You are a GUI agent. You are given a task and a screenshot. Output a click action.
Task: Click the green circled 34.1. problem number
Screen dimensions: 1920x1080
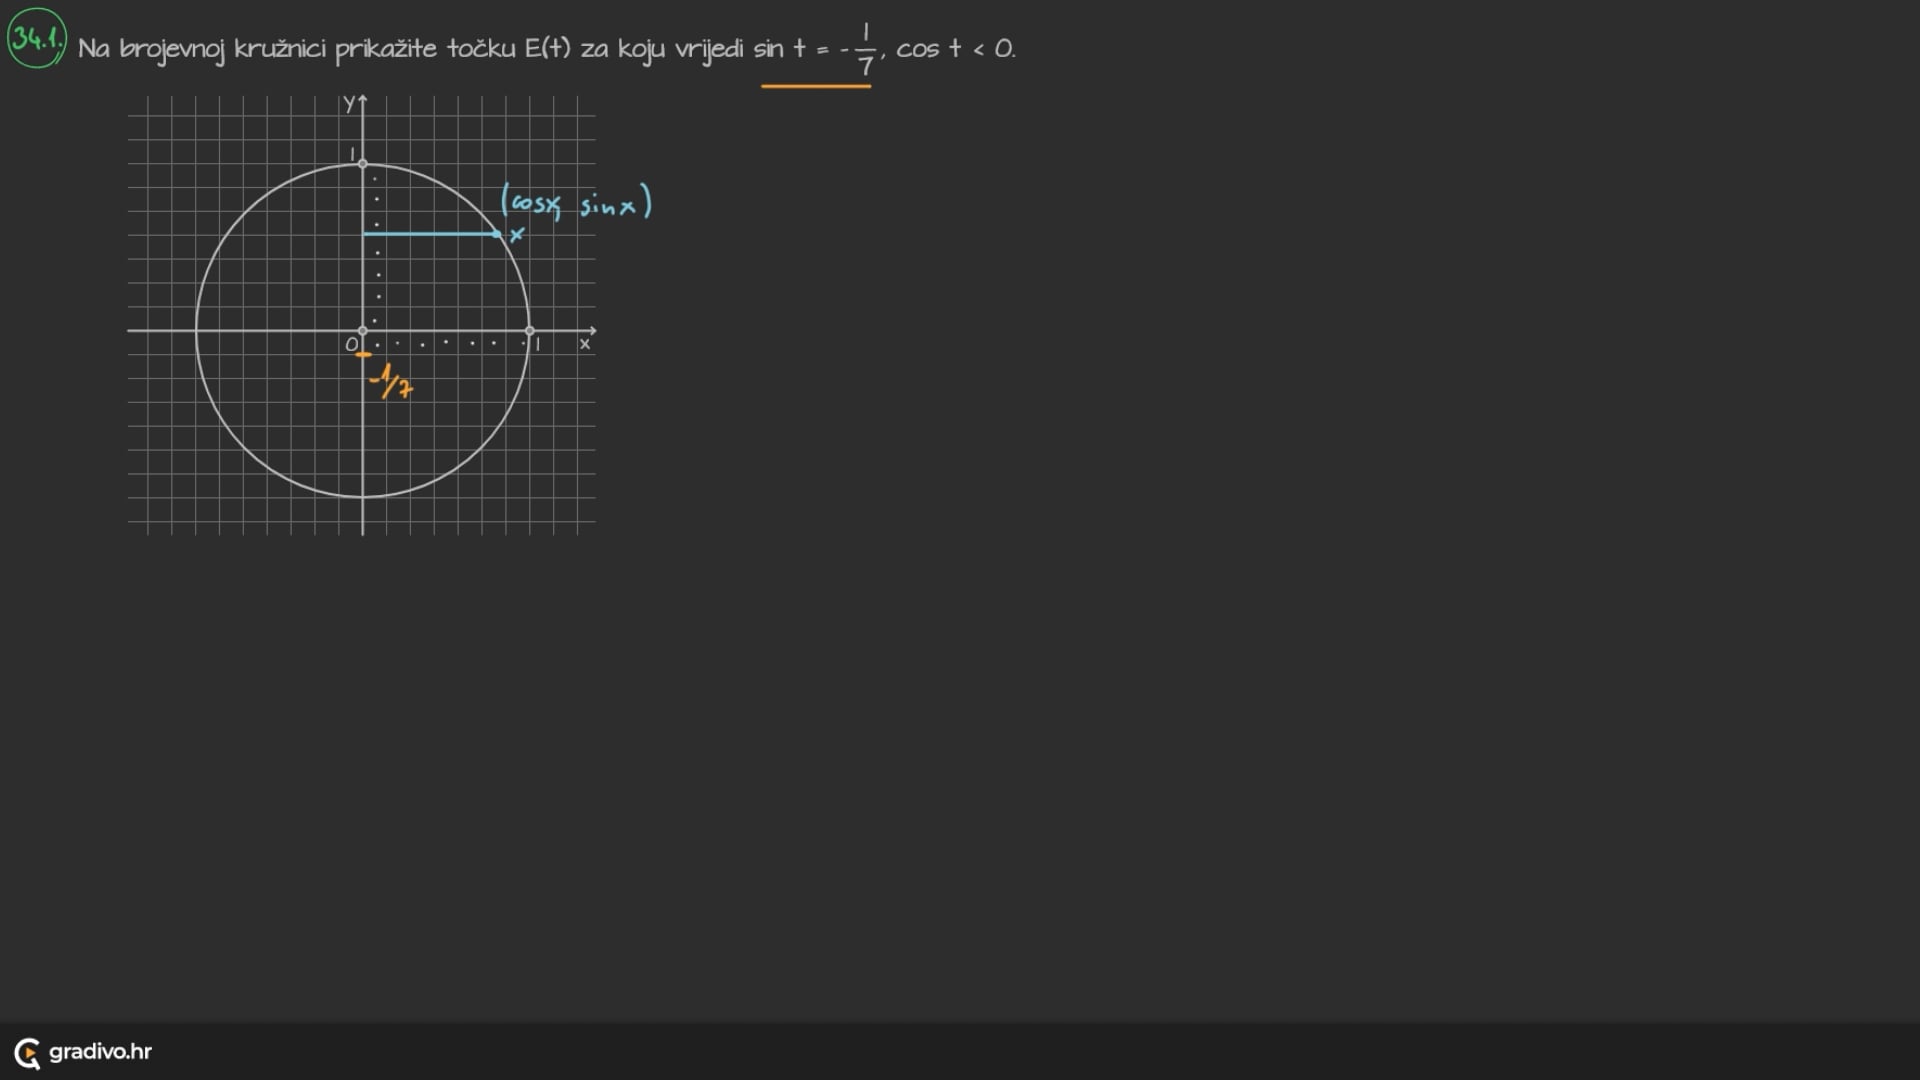point(37,39)
